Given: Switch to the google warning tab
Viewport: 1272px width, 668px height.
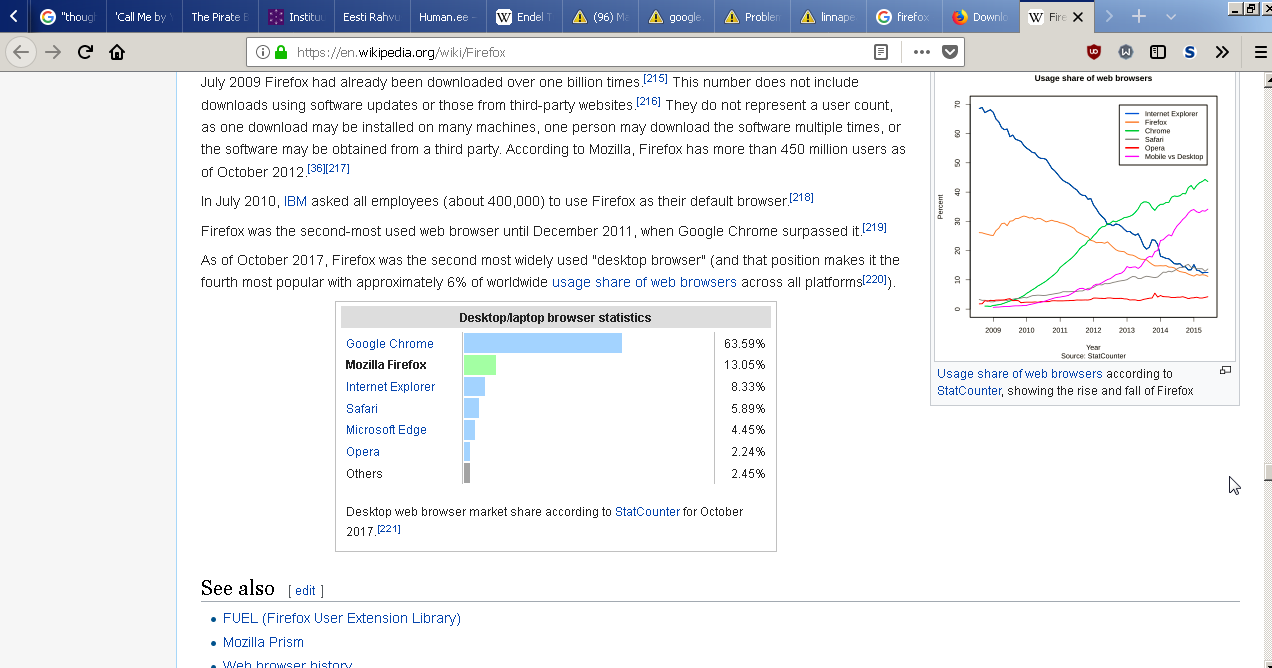Looking at the screenshot, I should pos(676,17).
